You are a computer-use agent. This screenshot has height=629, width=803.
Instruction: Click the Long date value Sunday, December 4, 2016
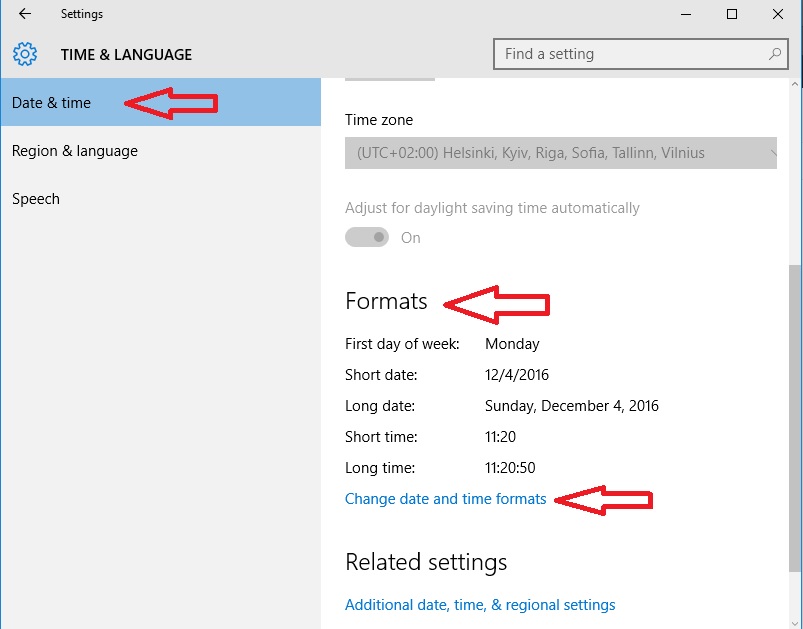click(x=571, y=406)
